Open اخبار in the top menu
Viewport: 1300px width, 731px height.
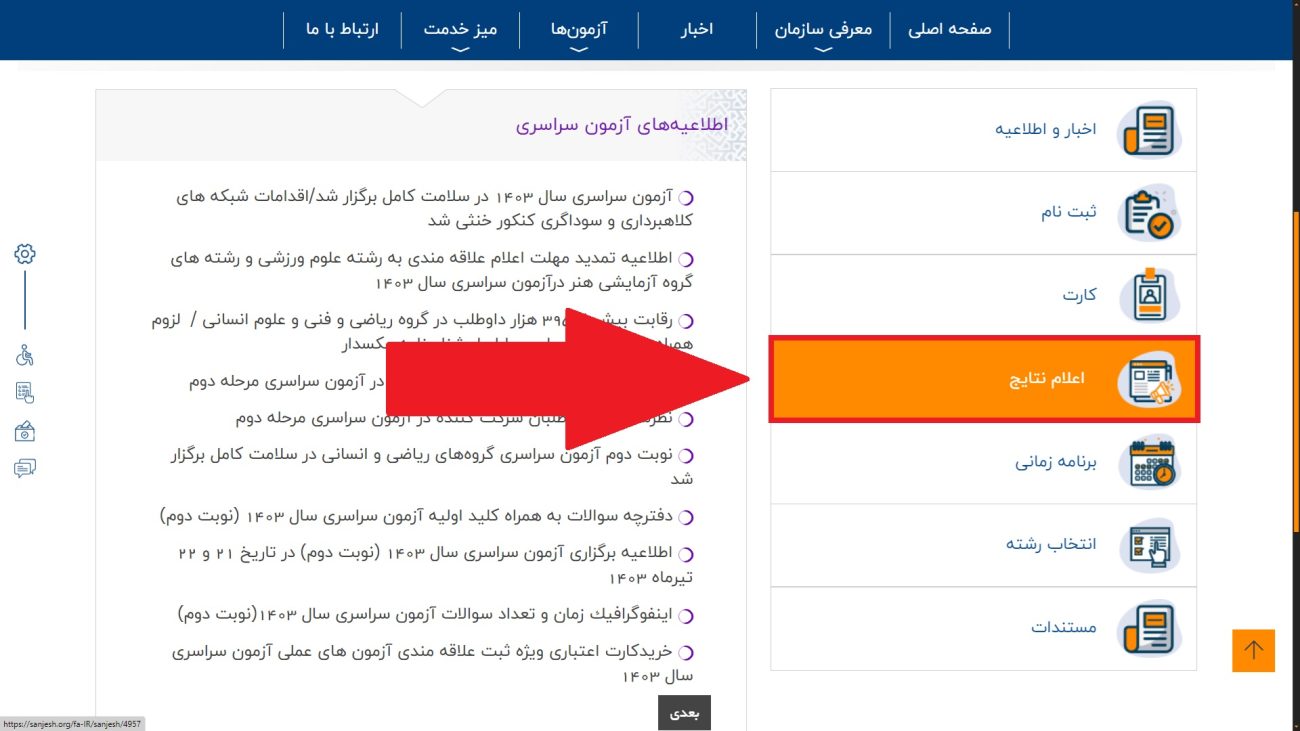[x=697, y=29]
